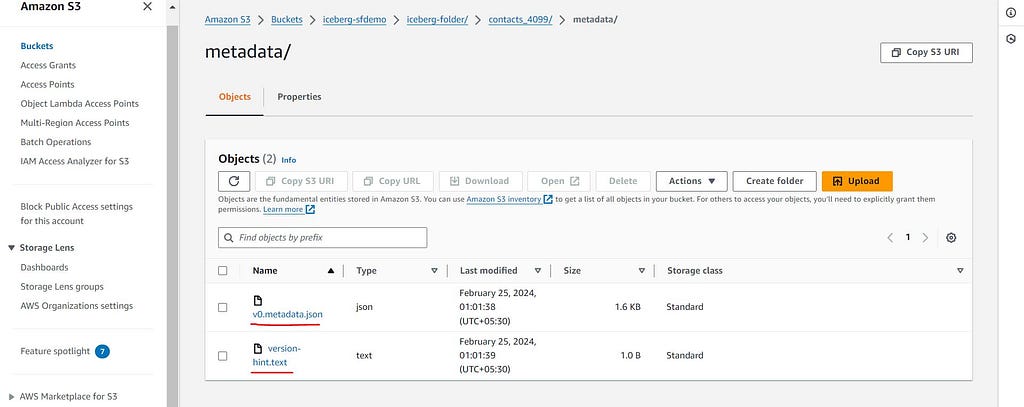Open Access Grants in sidebar

coord(48,65)
